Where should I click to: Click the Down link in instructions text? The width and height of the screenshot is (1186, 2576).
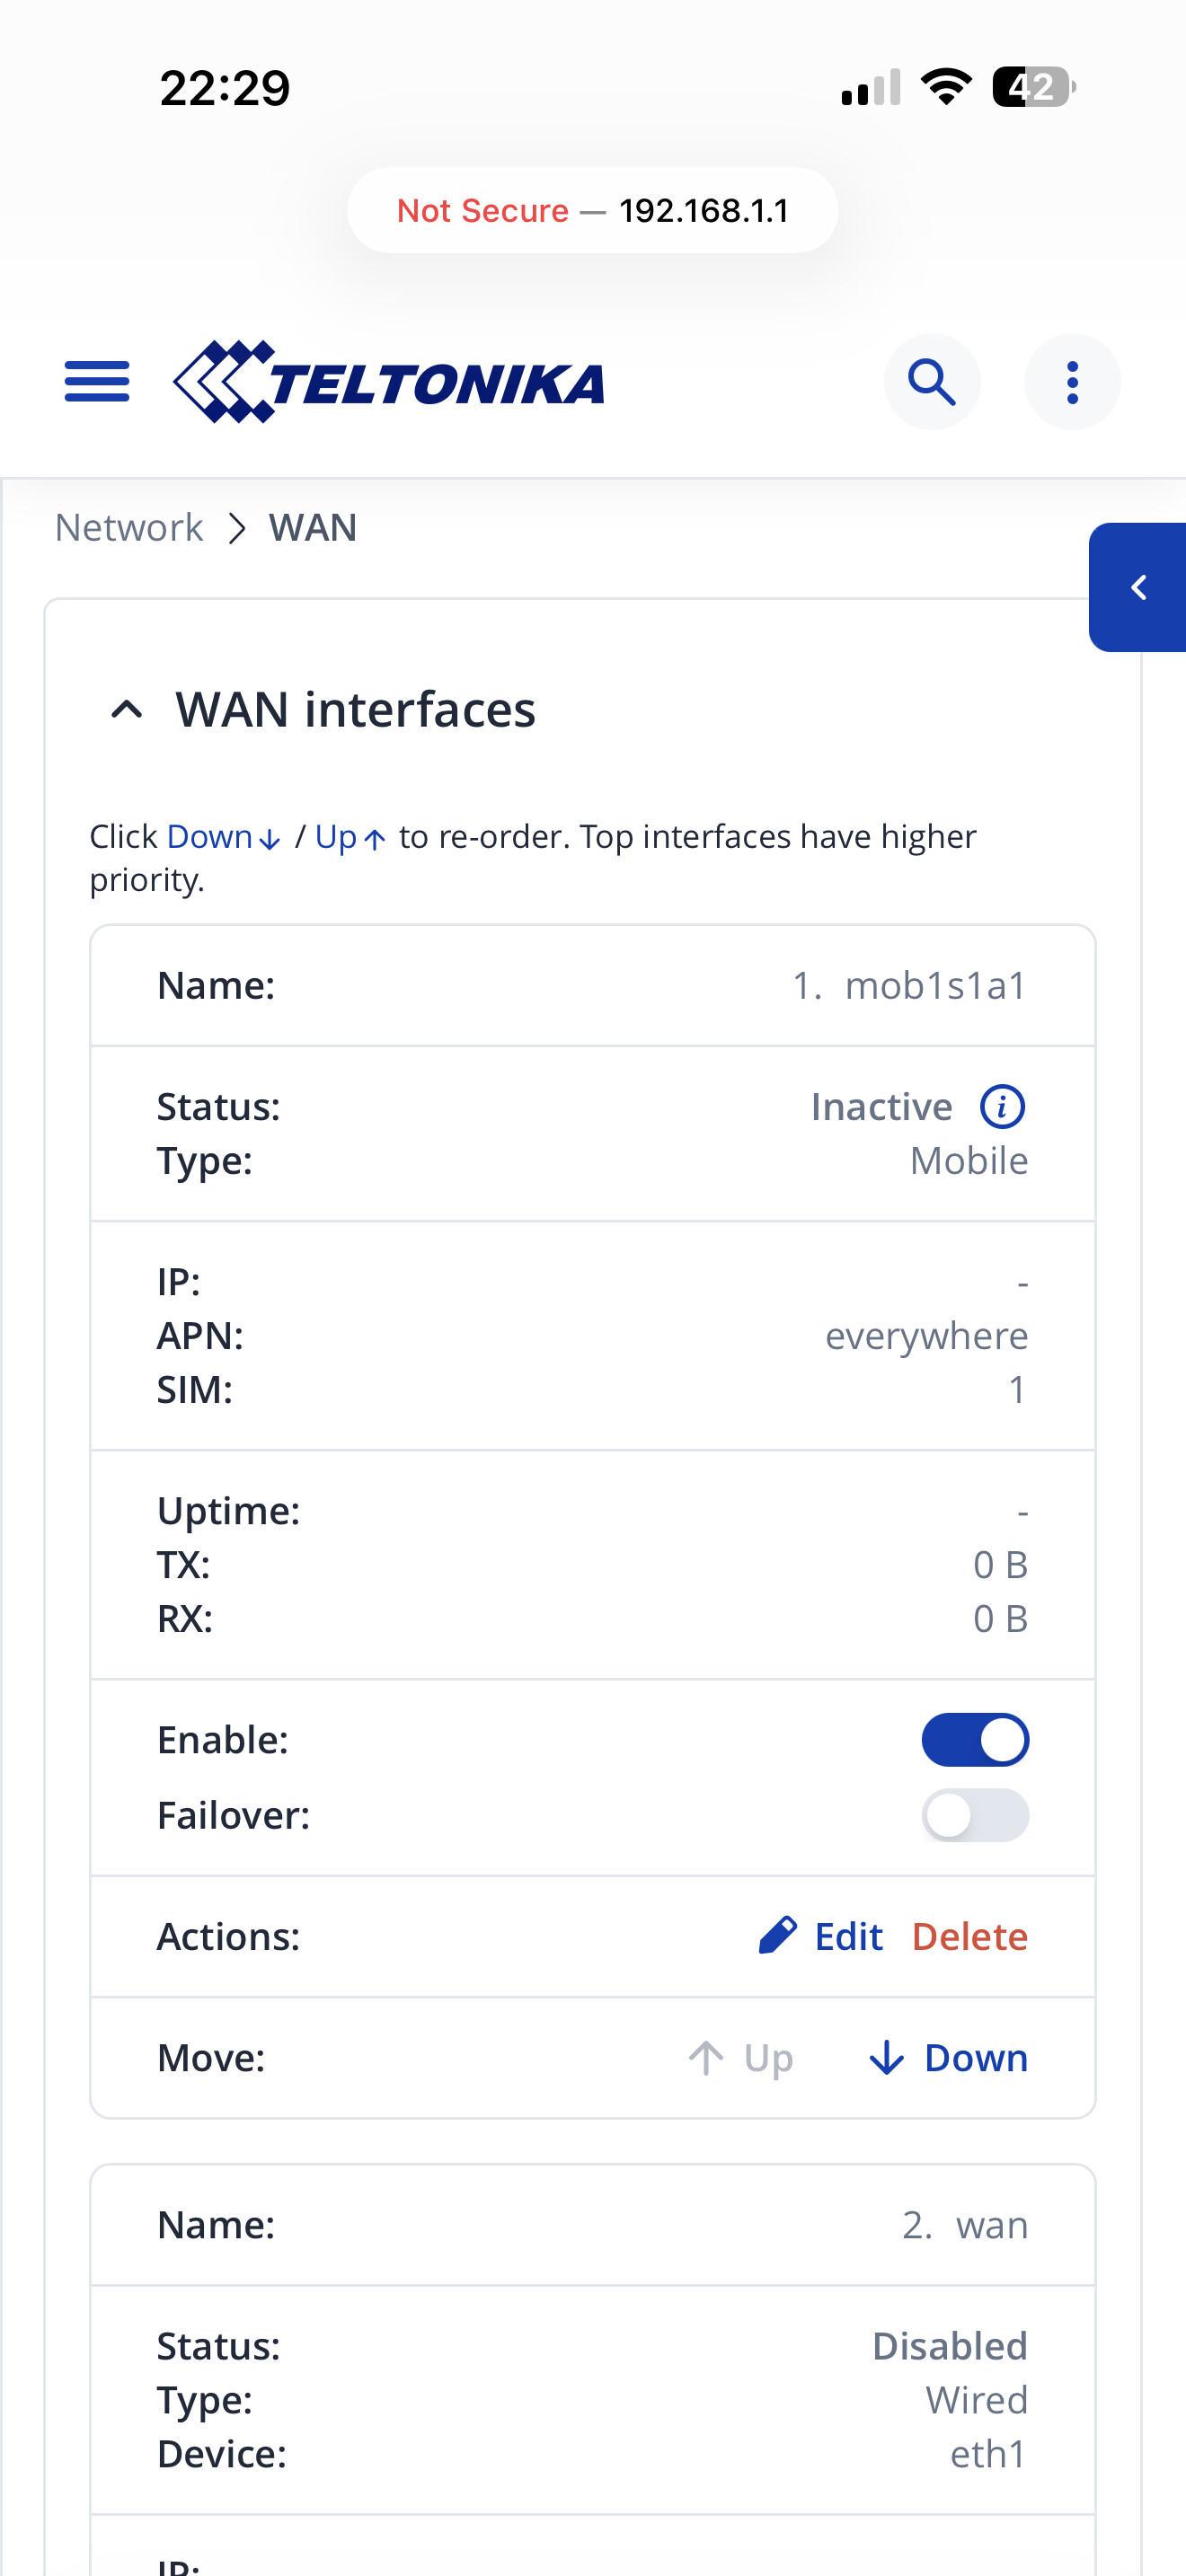point(224,836)
